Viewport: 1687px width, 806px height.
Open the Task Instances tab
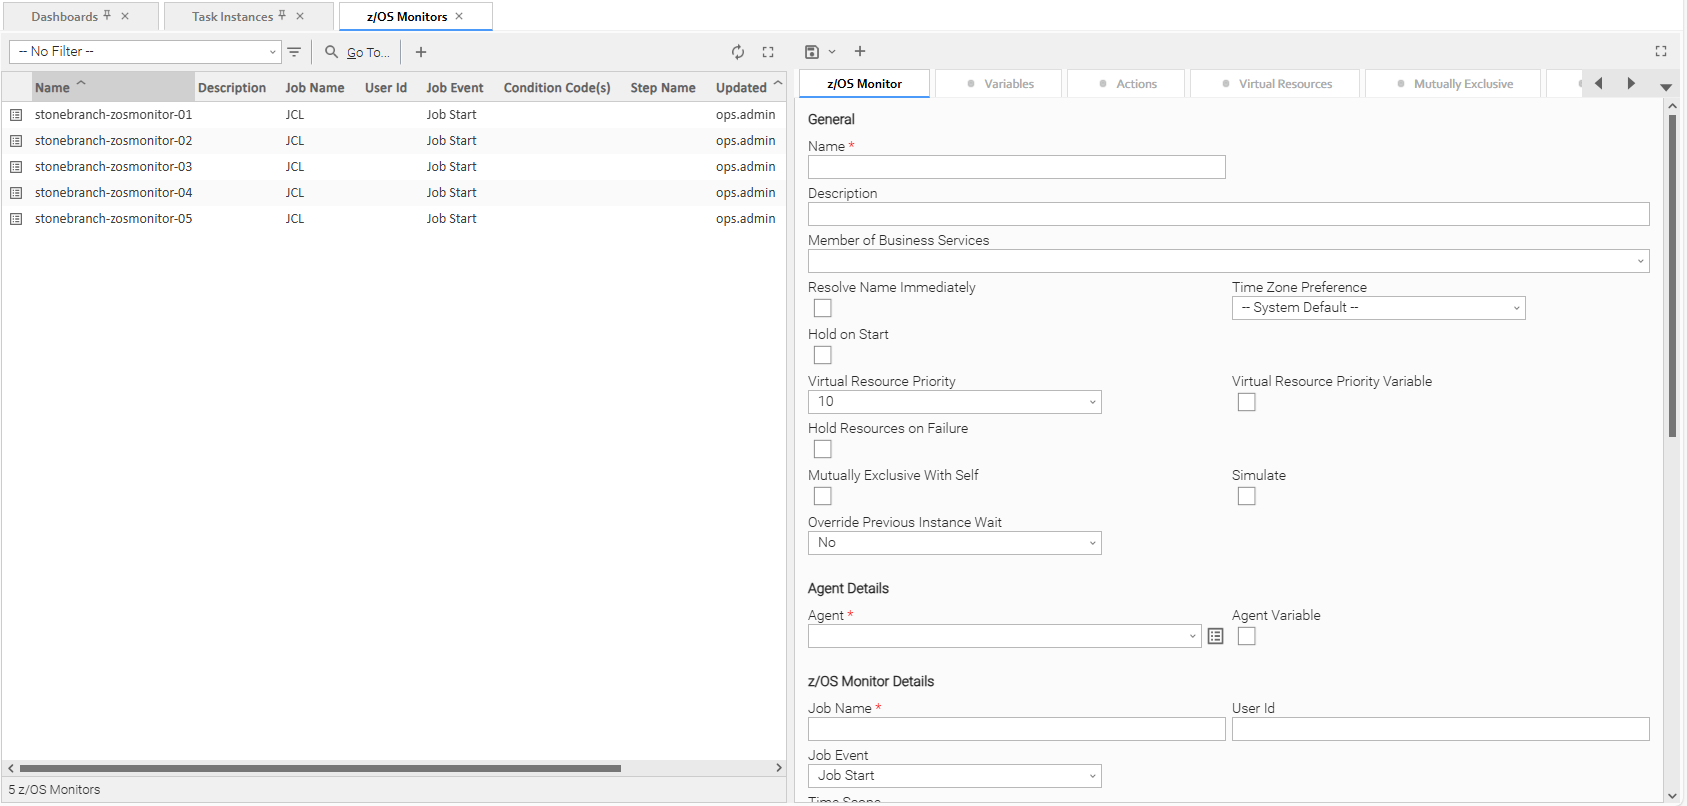click(232, 17)
